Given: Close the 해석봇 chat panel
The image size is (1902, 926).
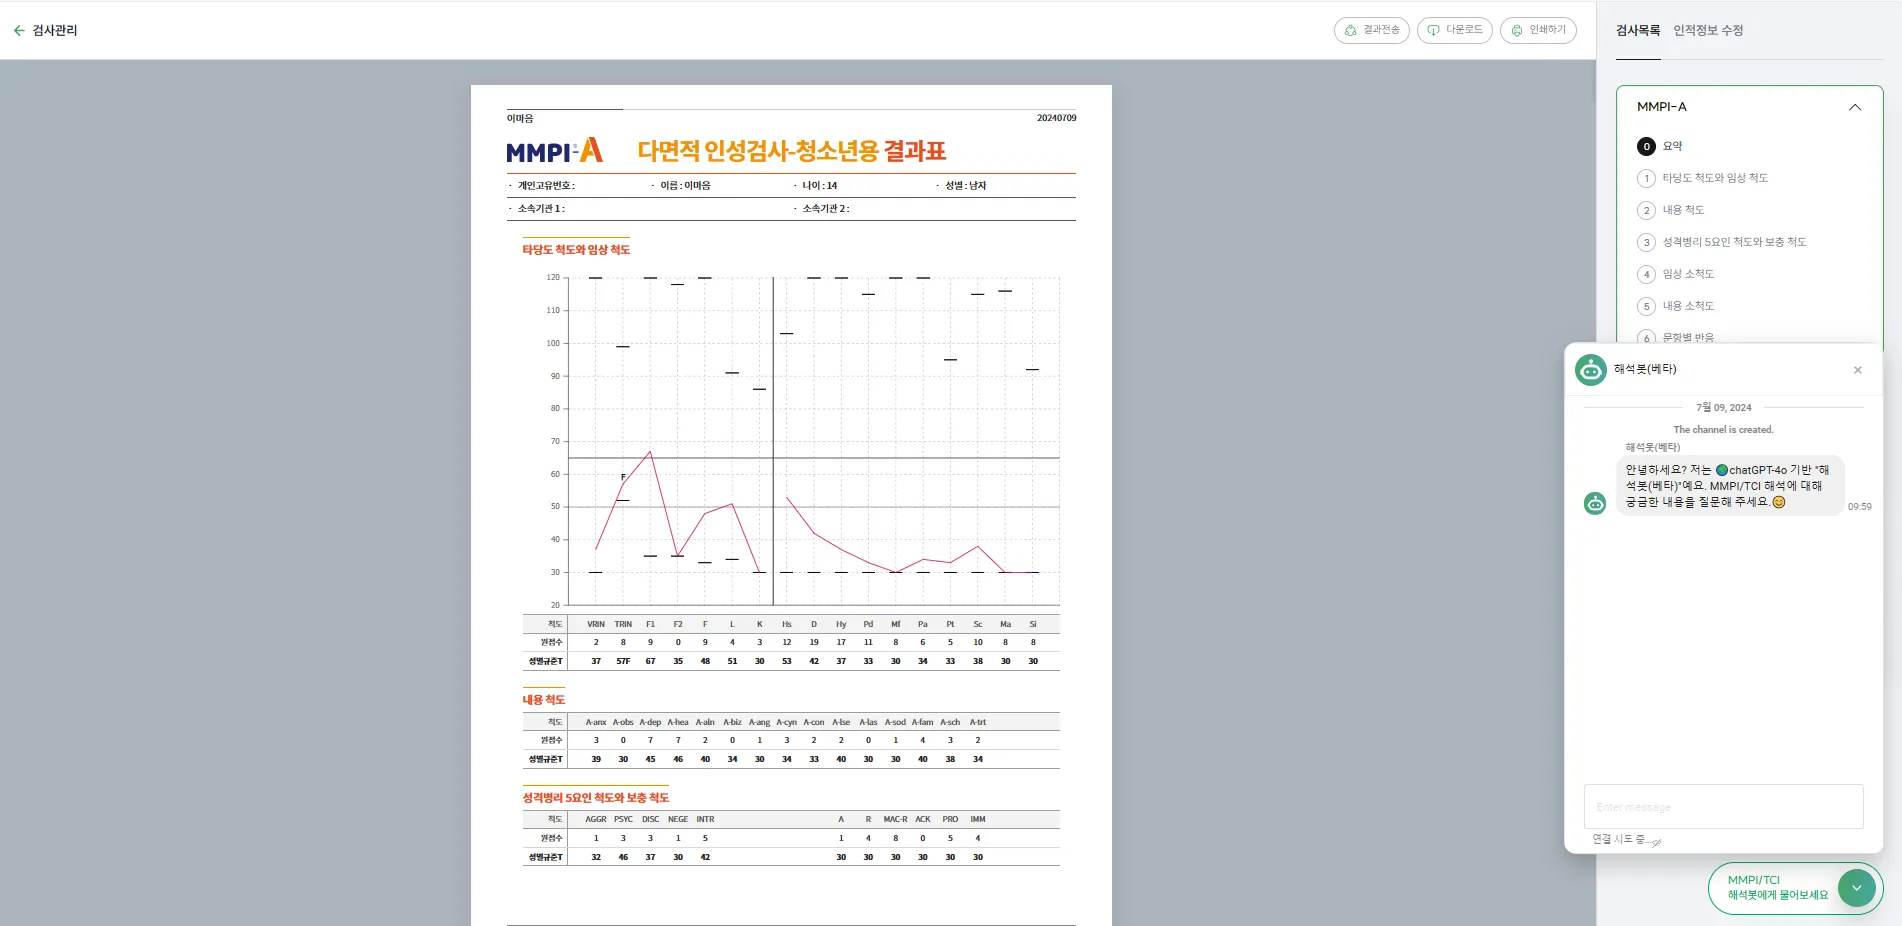Looking at the screenshot, I should click(x=1858, y=370).
